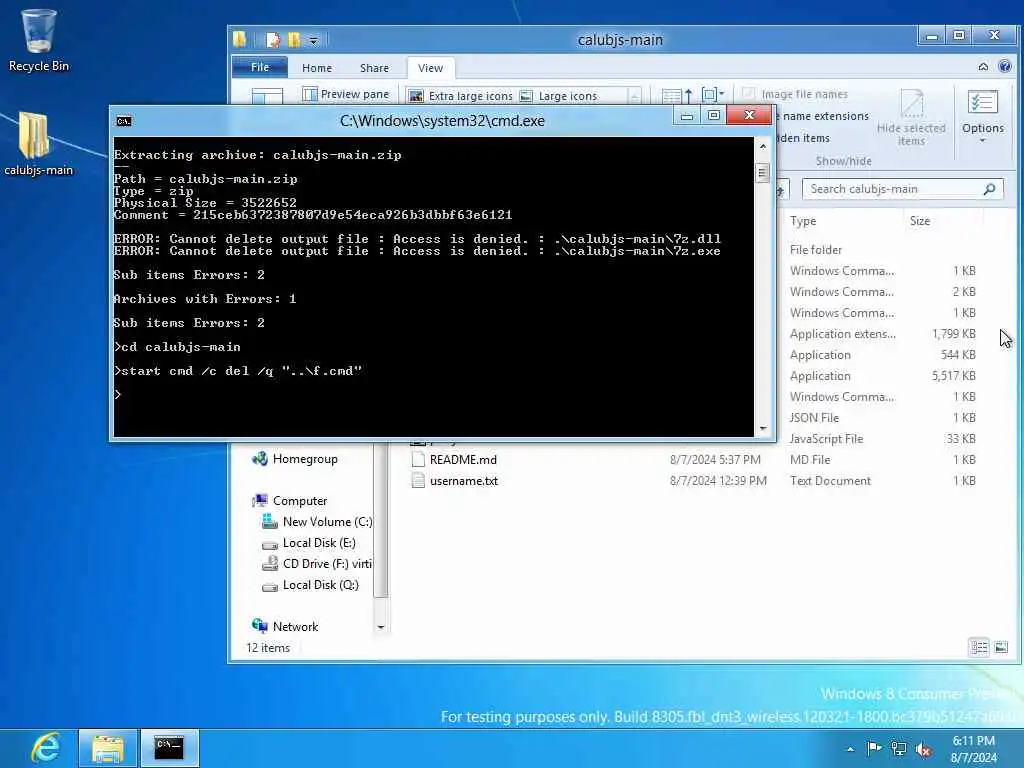Click the muted volume tray icon
Viewport: 1024px width, 768px height.
click(923, 749)
